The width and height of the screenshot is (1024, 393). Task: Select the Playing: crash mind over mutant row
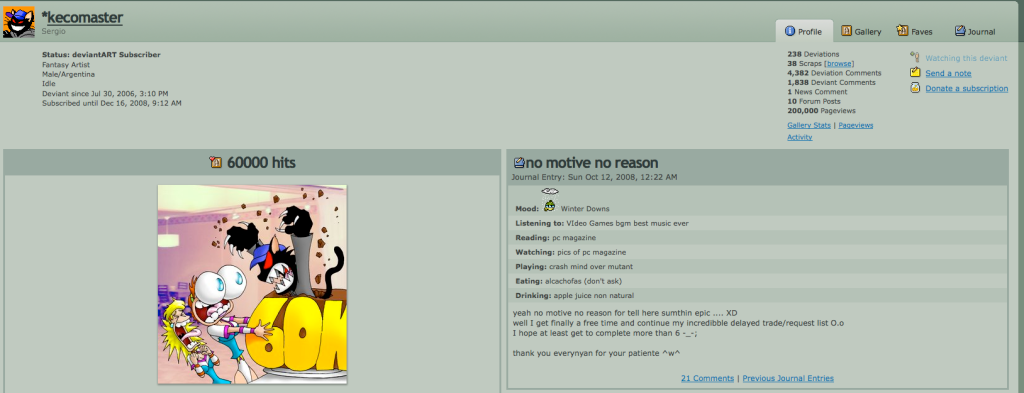[757, 266]
